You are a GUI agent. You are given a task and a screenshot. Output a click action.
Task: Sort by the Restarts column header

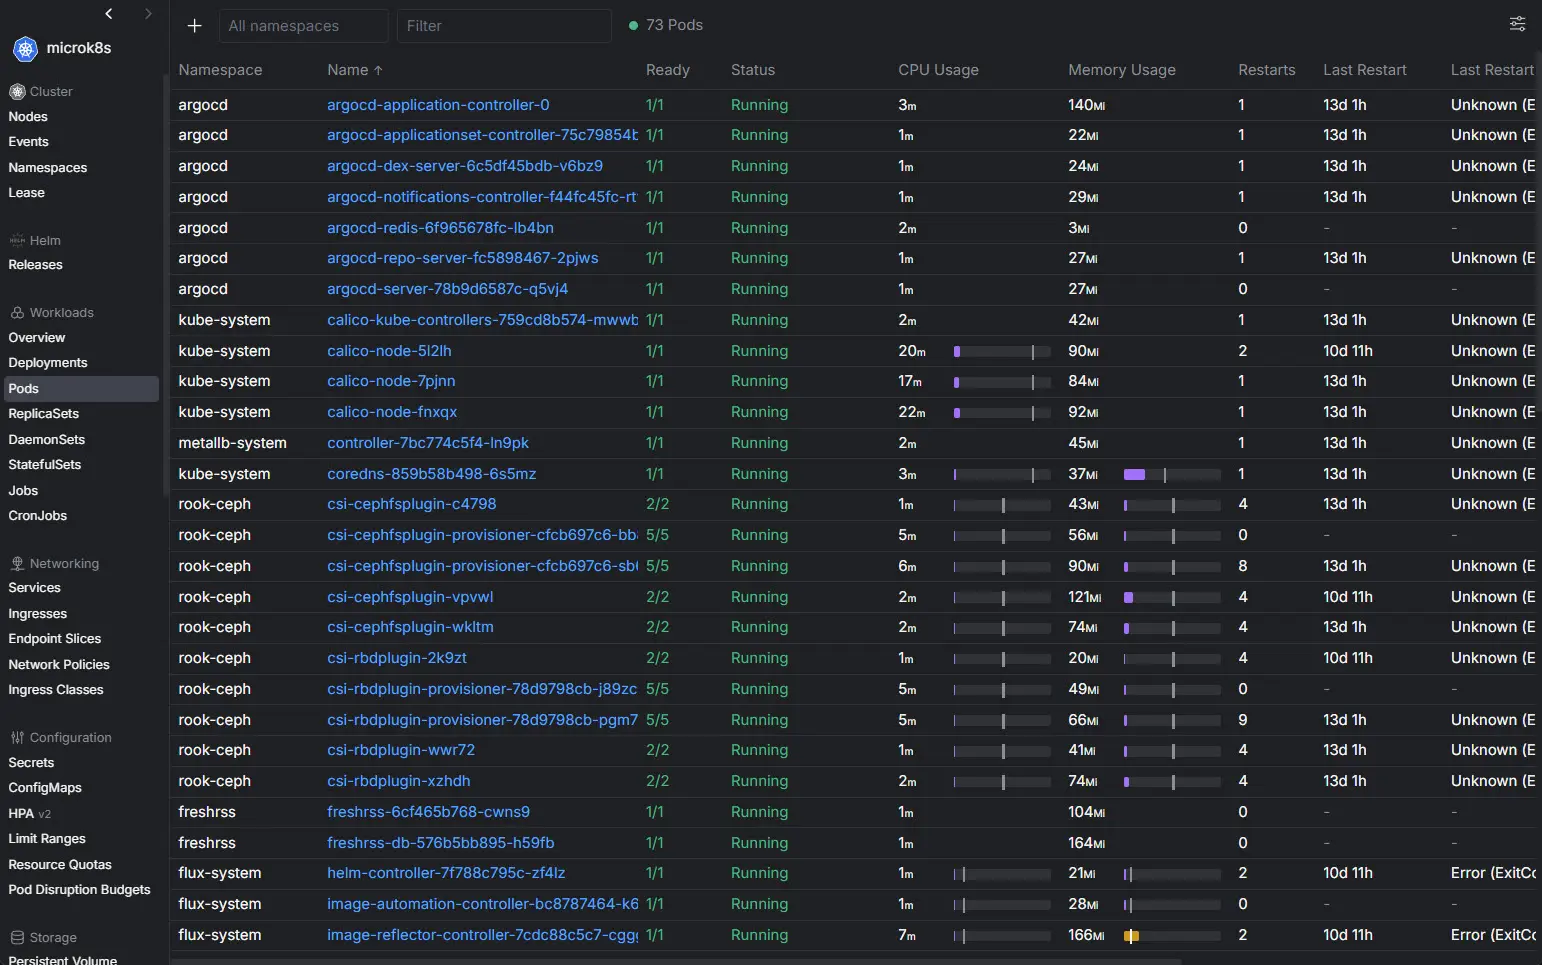click(x=1266, y=70)
